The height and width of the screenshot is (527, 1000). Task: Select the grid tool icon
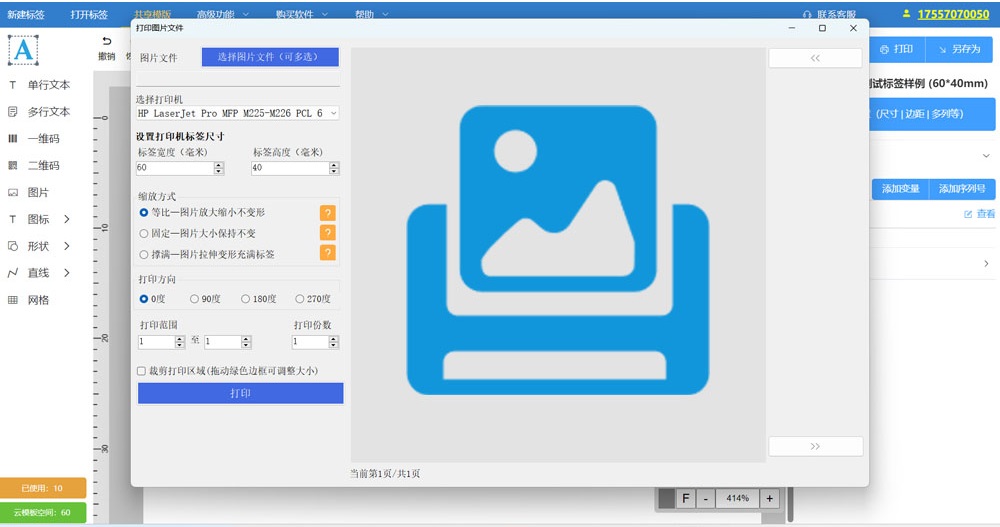click(x=13, y=300)
